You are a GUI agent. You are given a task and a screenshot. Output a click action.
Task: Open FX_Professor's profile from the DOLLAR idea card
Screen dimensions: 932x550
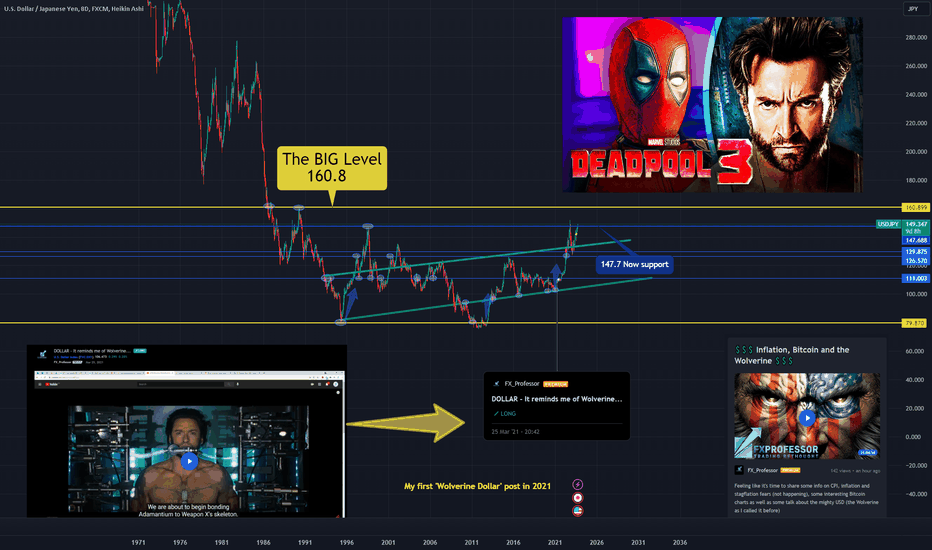[522, 384]
